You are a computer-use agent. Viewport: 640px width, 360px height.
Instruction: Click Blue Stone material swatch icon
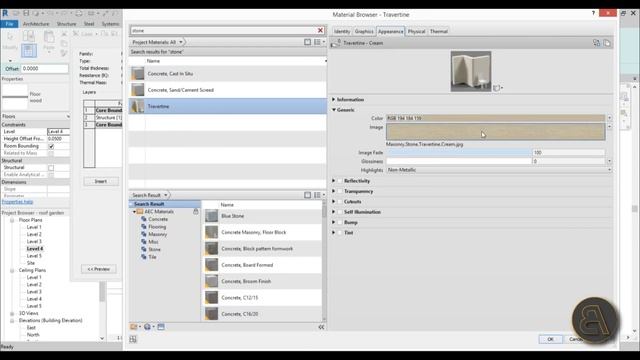pos(211,216)
